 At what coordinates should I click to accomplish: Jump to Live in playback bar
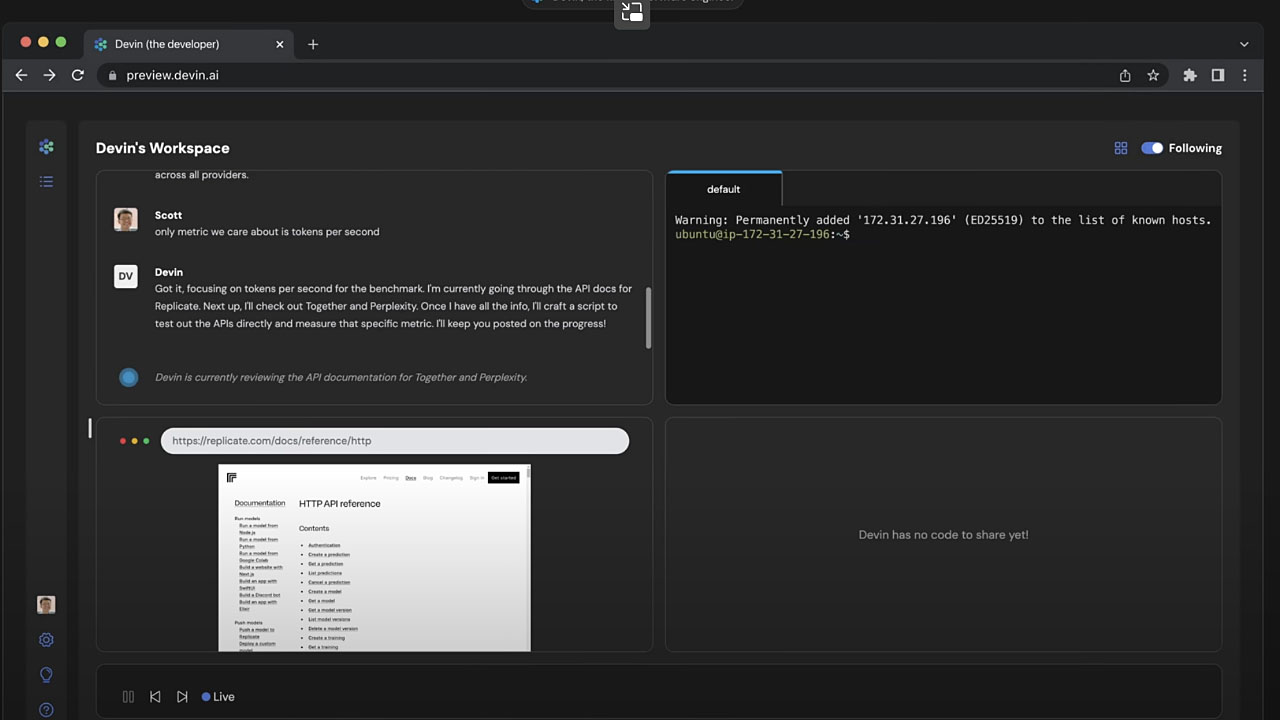click(218, 697)
